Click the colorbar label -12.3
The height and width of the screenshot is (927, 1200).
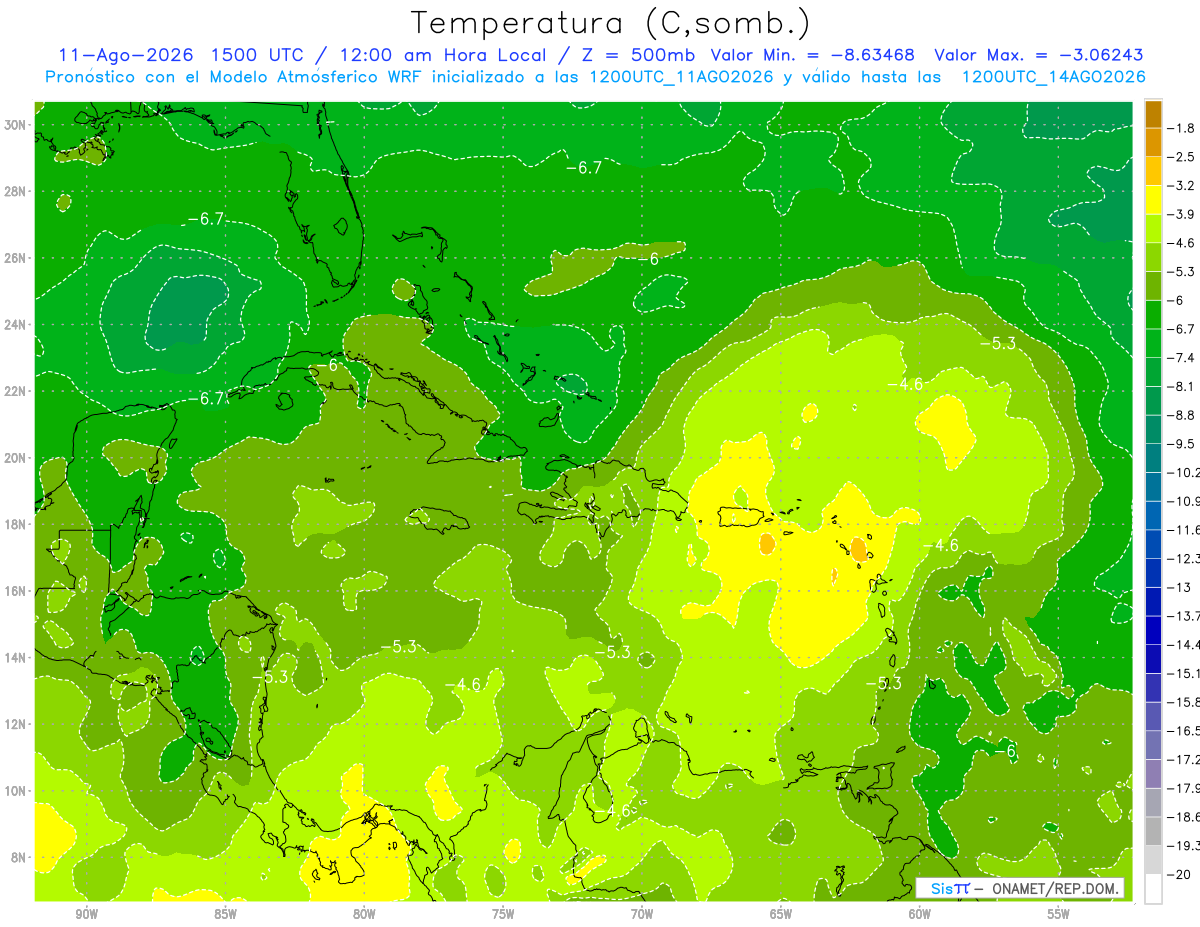tap(1183, 558)
